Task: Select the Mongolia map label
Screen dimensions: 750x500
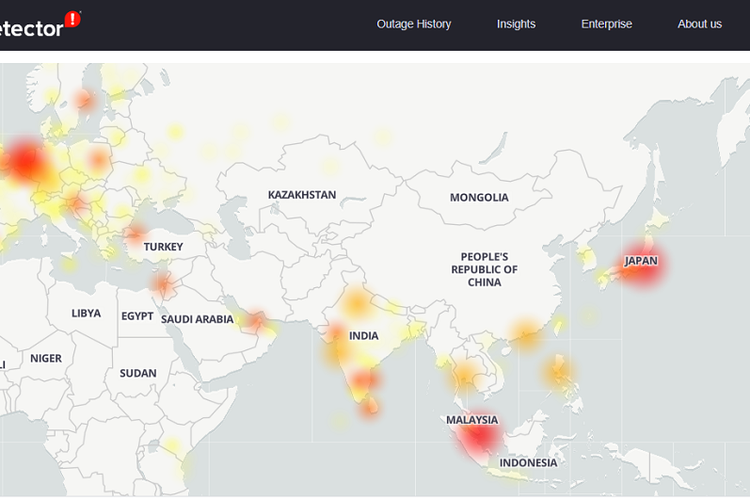Action: tap(479, 198)
